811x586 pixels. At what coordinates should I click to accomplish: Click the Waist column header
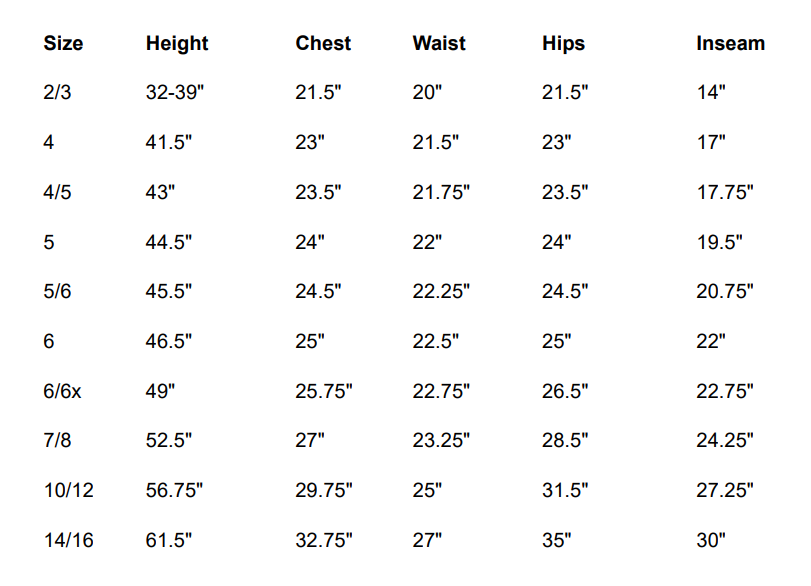coord(440,44)
